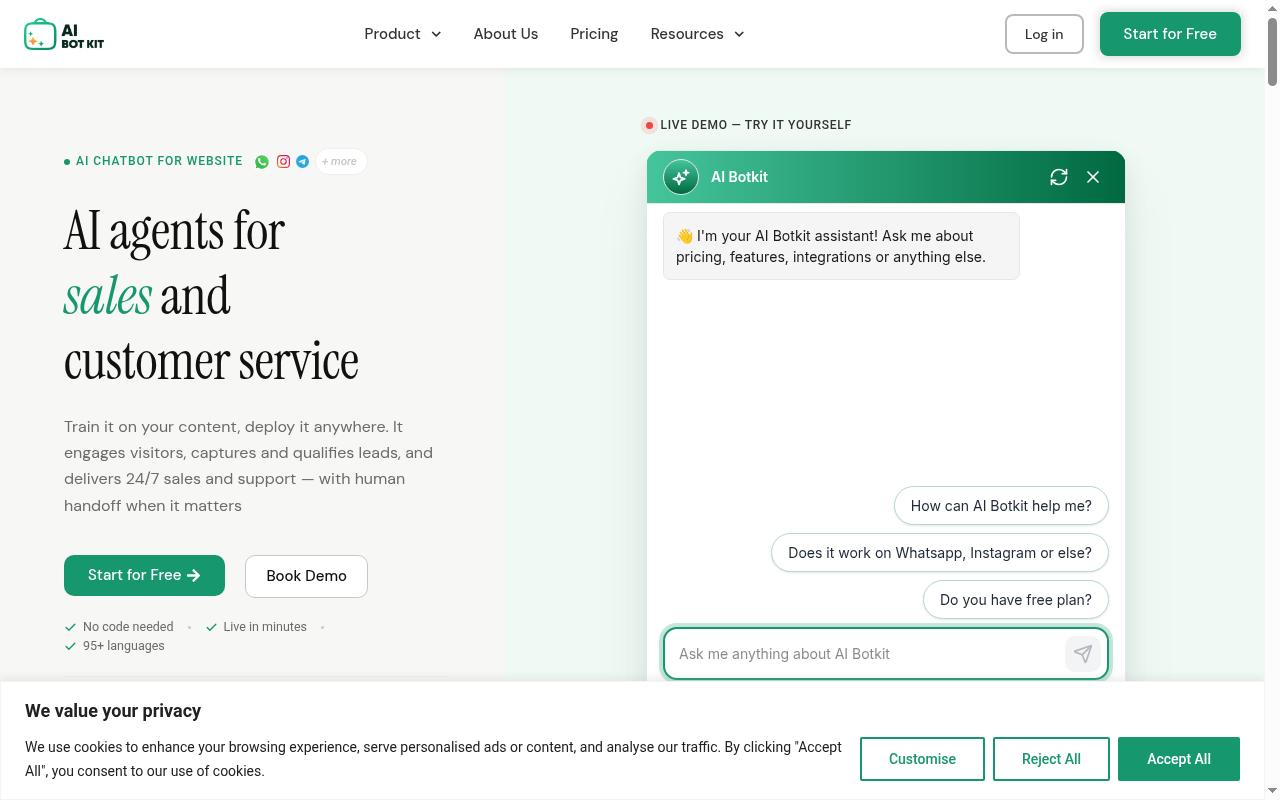1280x800 pixels.
Task: Focus the 'Ask me anything about AI Botkit' field
Action: pyautogui.click(x=864, y=654)
